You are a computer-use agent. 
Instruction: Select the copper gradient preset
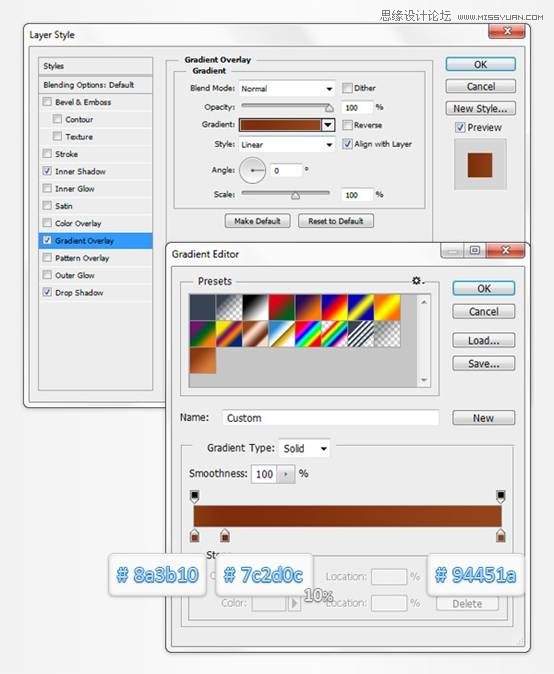(255, 334)
